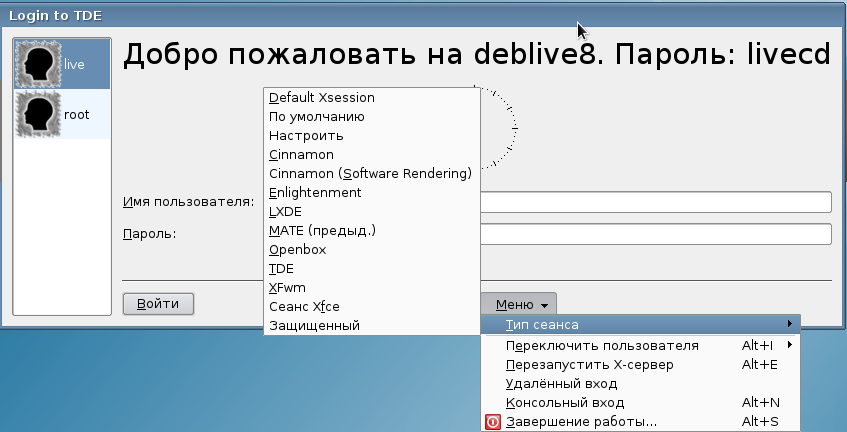Open the Меню dropdown button

click(x=519, y=305)
